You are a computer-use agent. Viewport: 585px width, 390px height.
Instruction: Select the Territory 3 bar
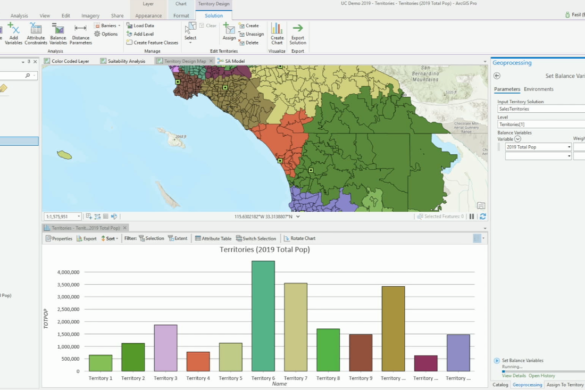pos(166,348)
